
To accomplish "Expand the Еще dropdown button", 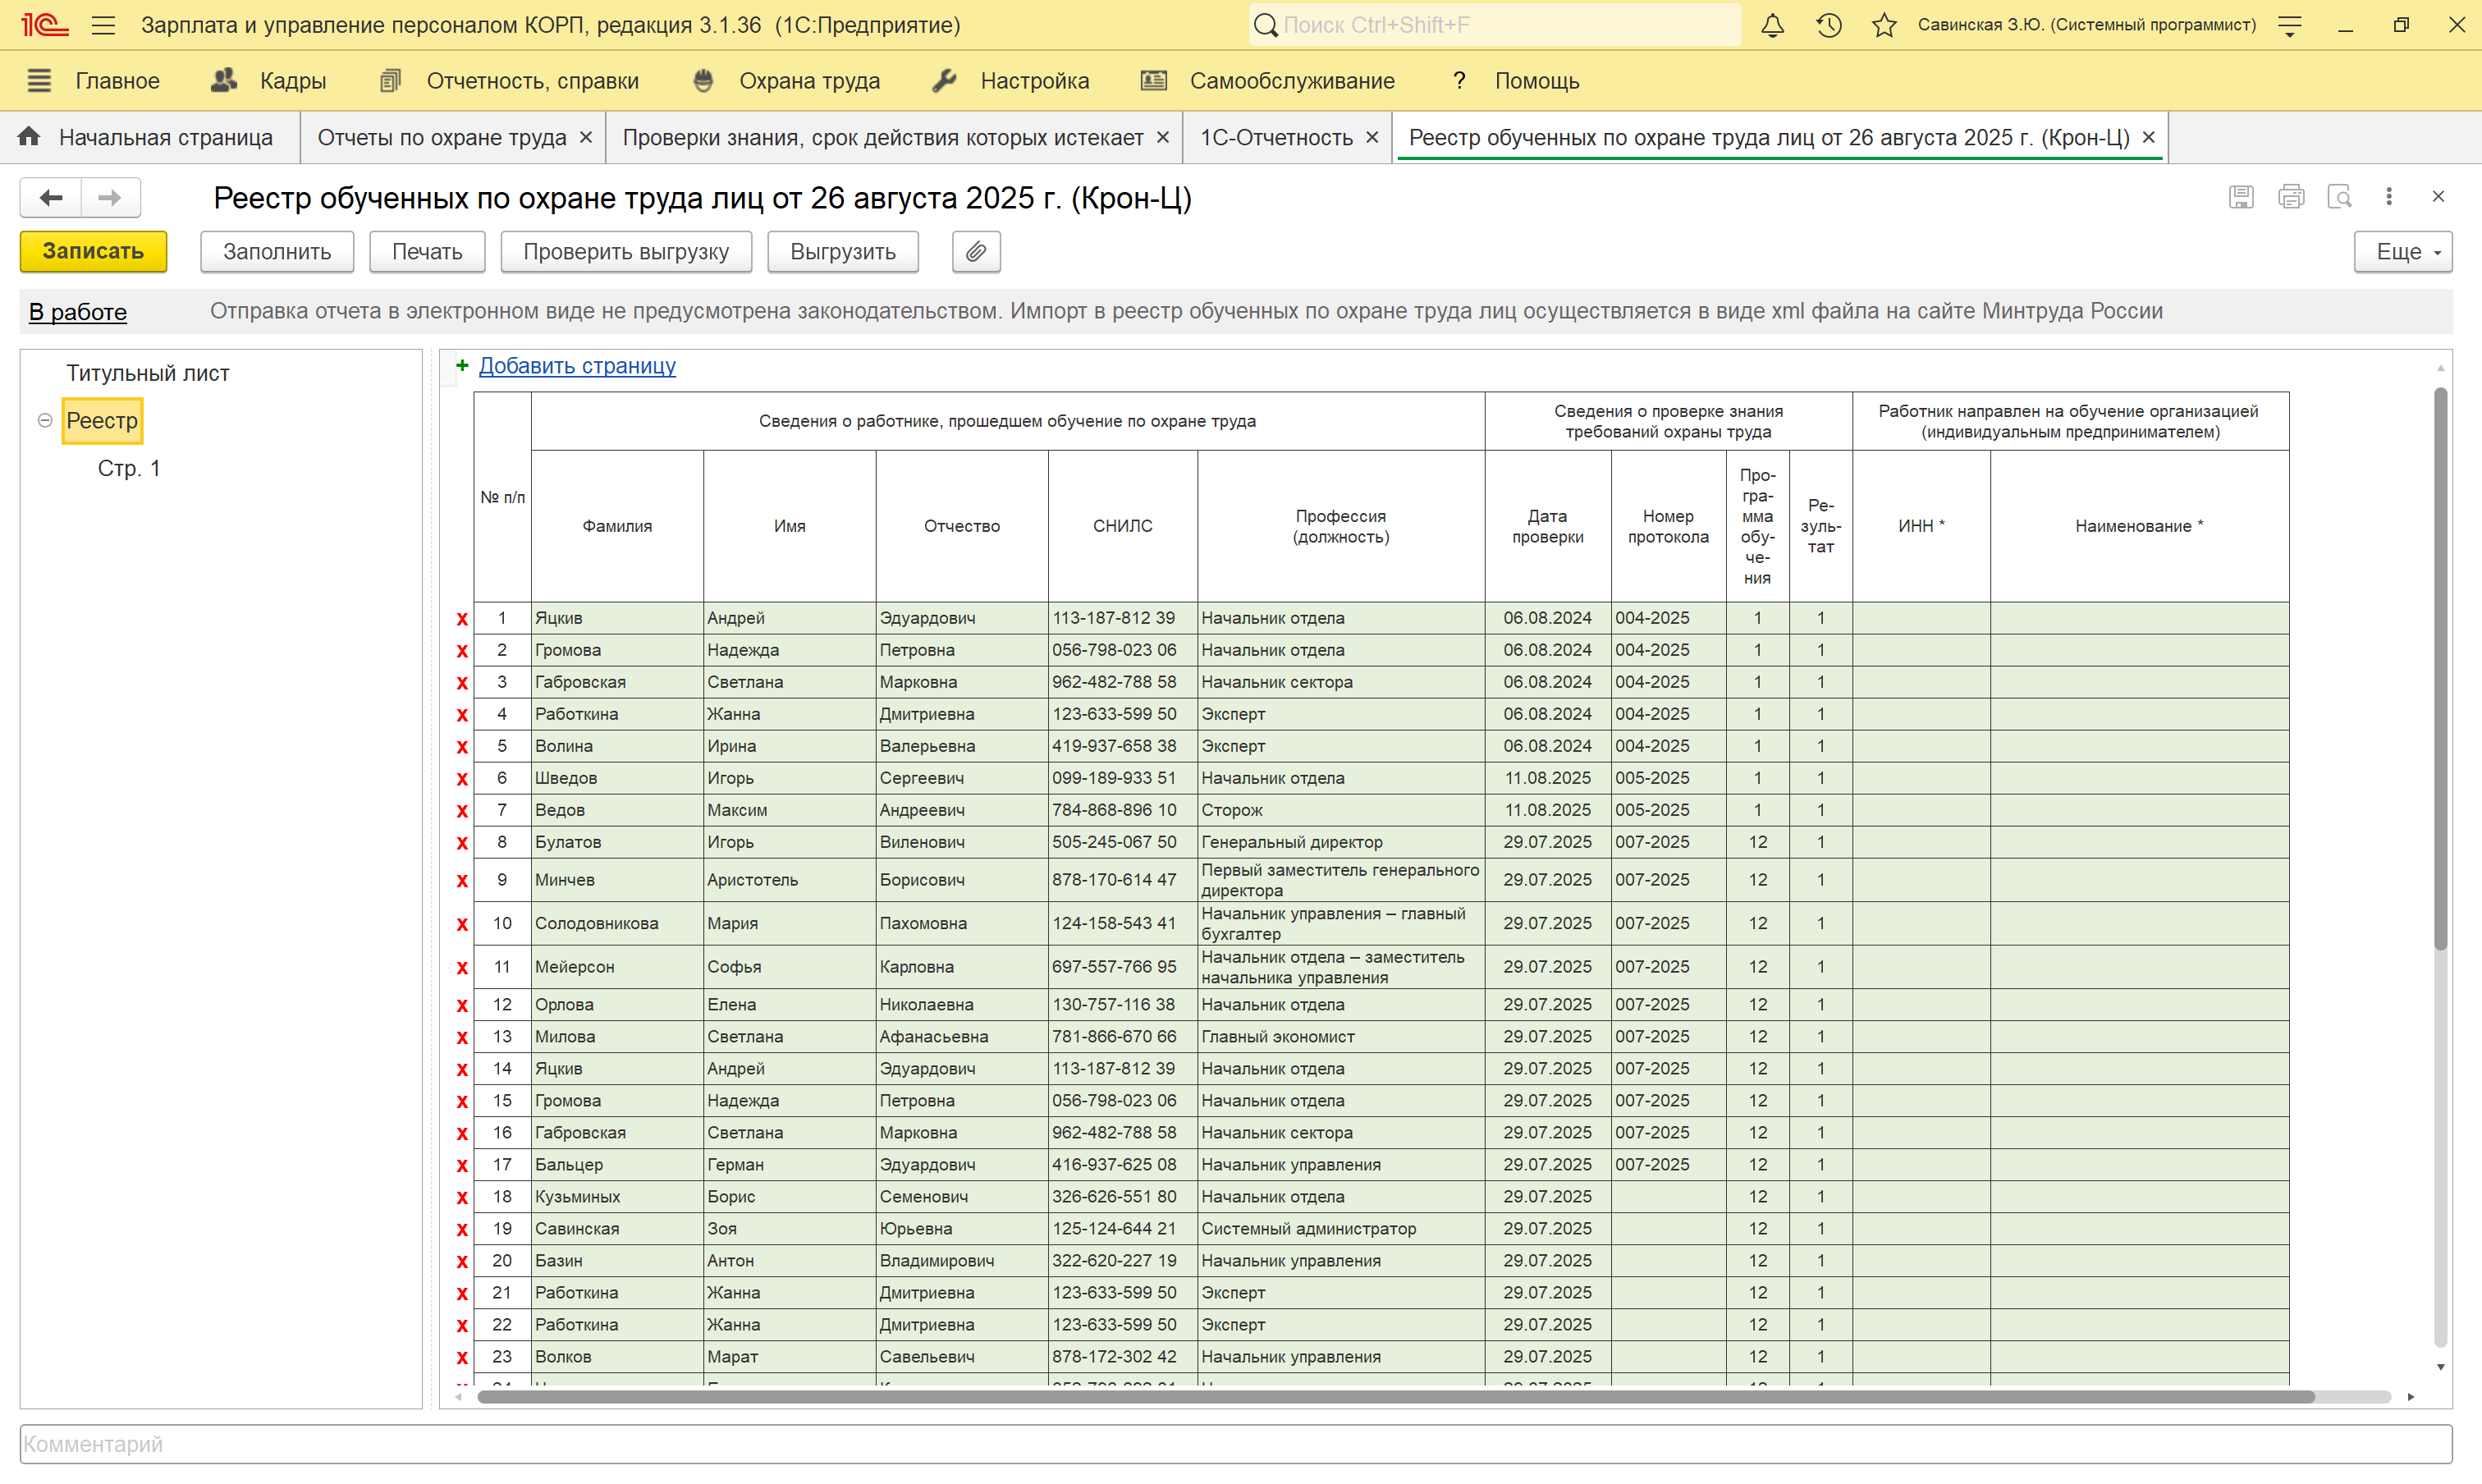I will coord(2402,251).
